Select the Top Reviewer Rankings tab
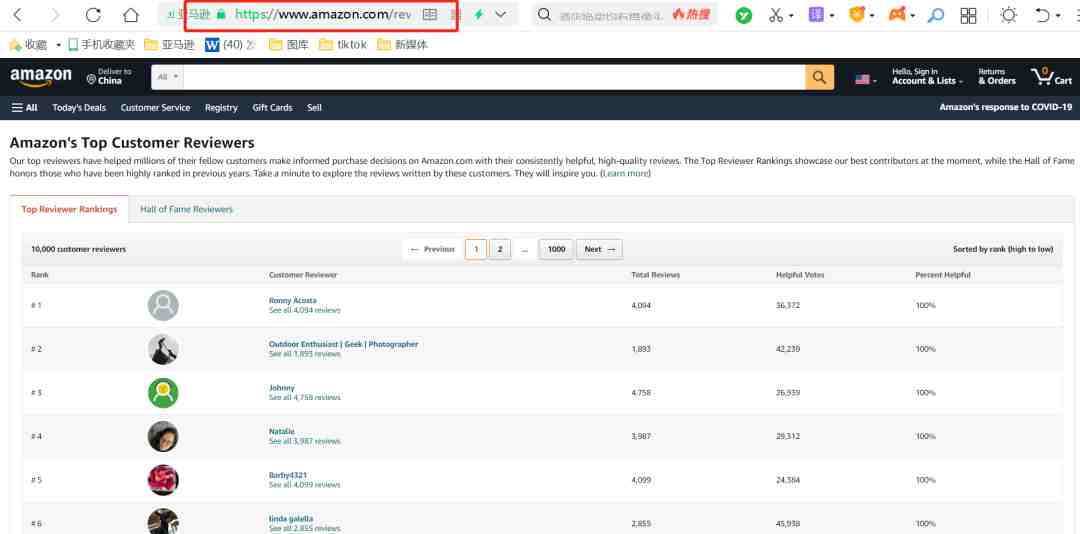1080x534 pixels. tap(70, 209)
